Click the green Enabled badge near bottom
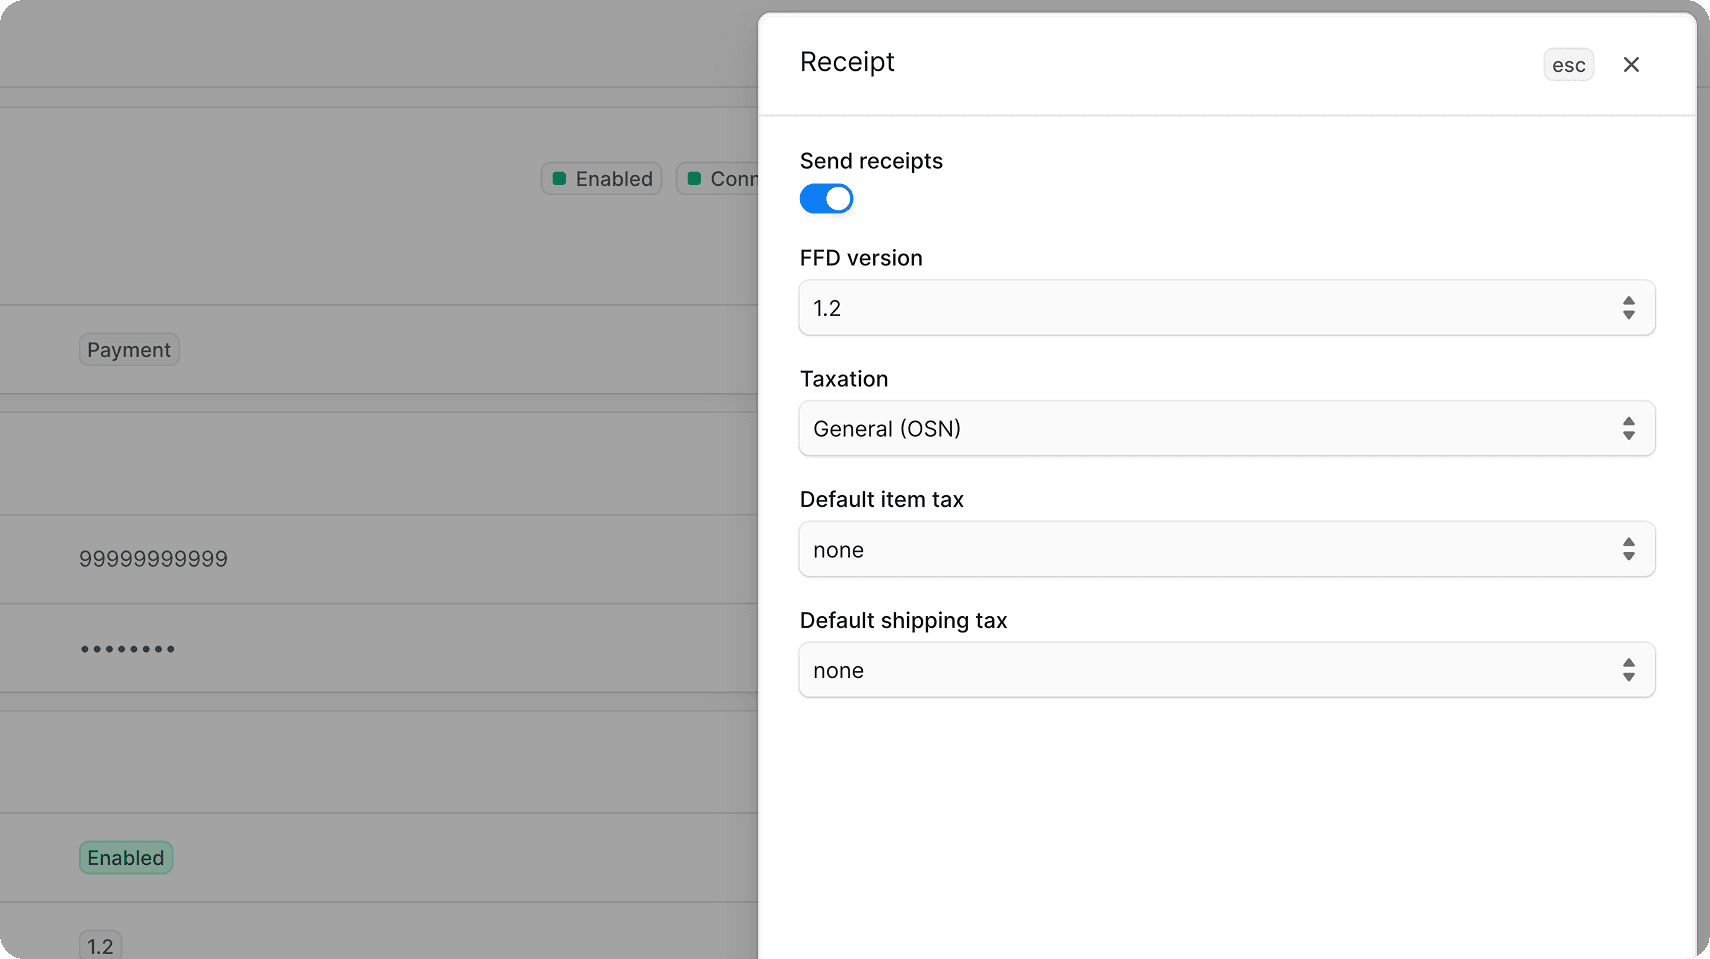The height and width of the screenshot is (959, 1710). tap(126, 858)
